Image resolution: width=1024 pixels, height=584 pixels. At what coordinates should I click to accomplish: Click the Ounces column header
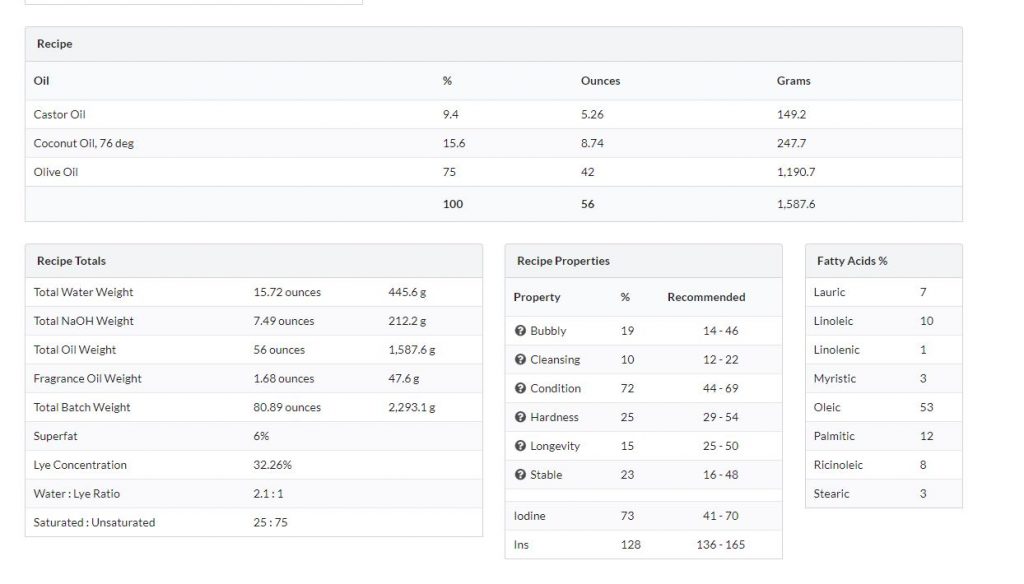[x=600, y=81]
